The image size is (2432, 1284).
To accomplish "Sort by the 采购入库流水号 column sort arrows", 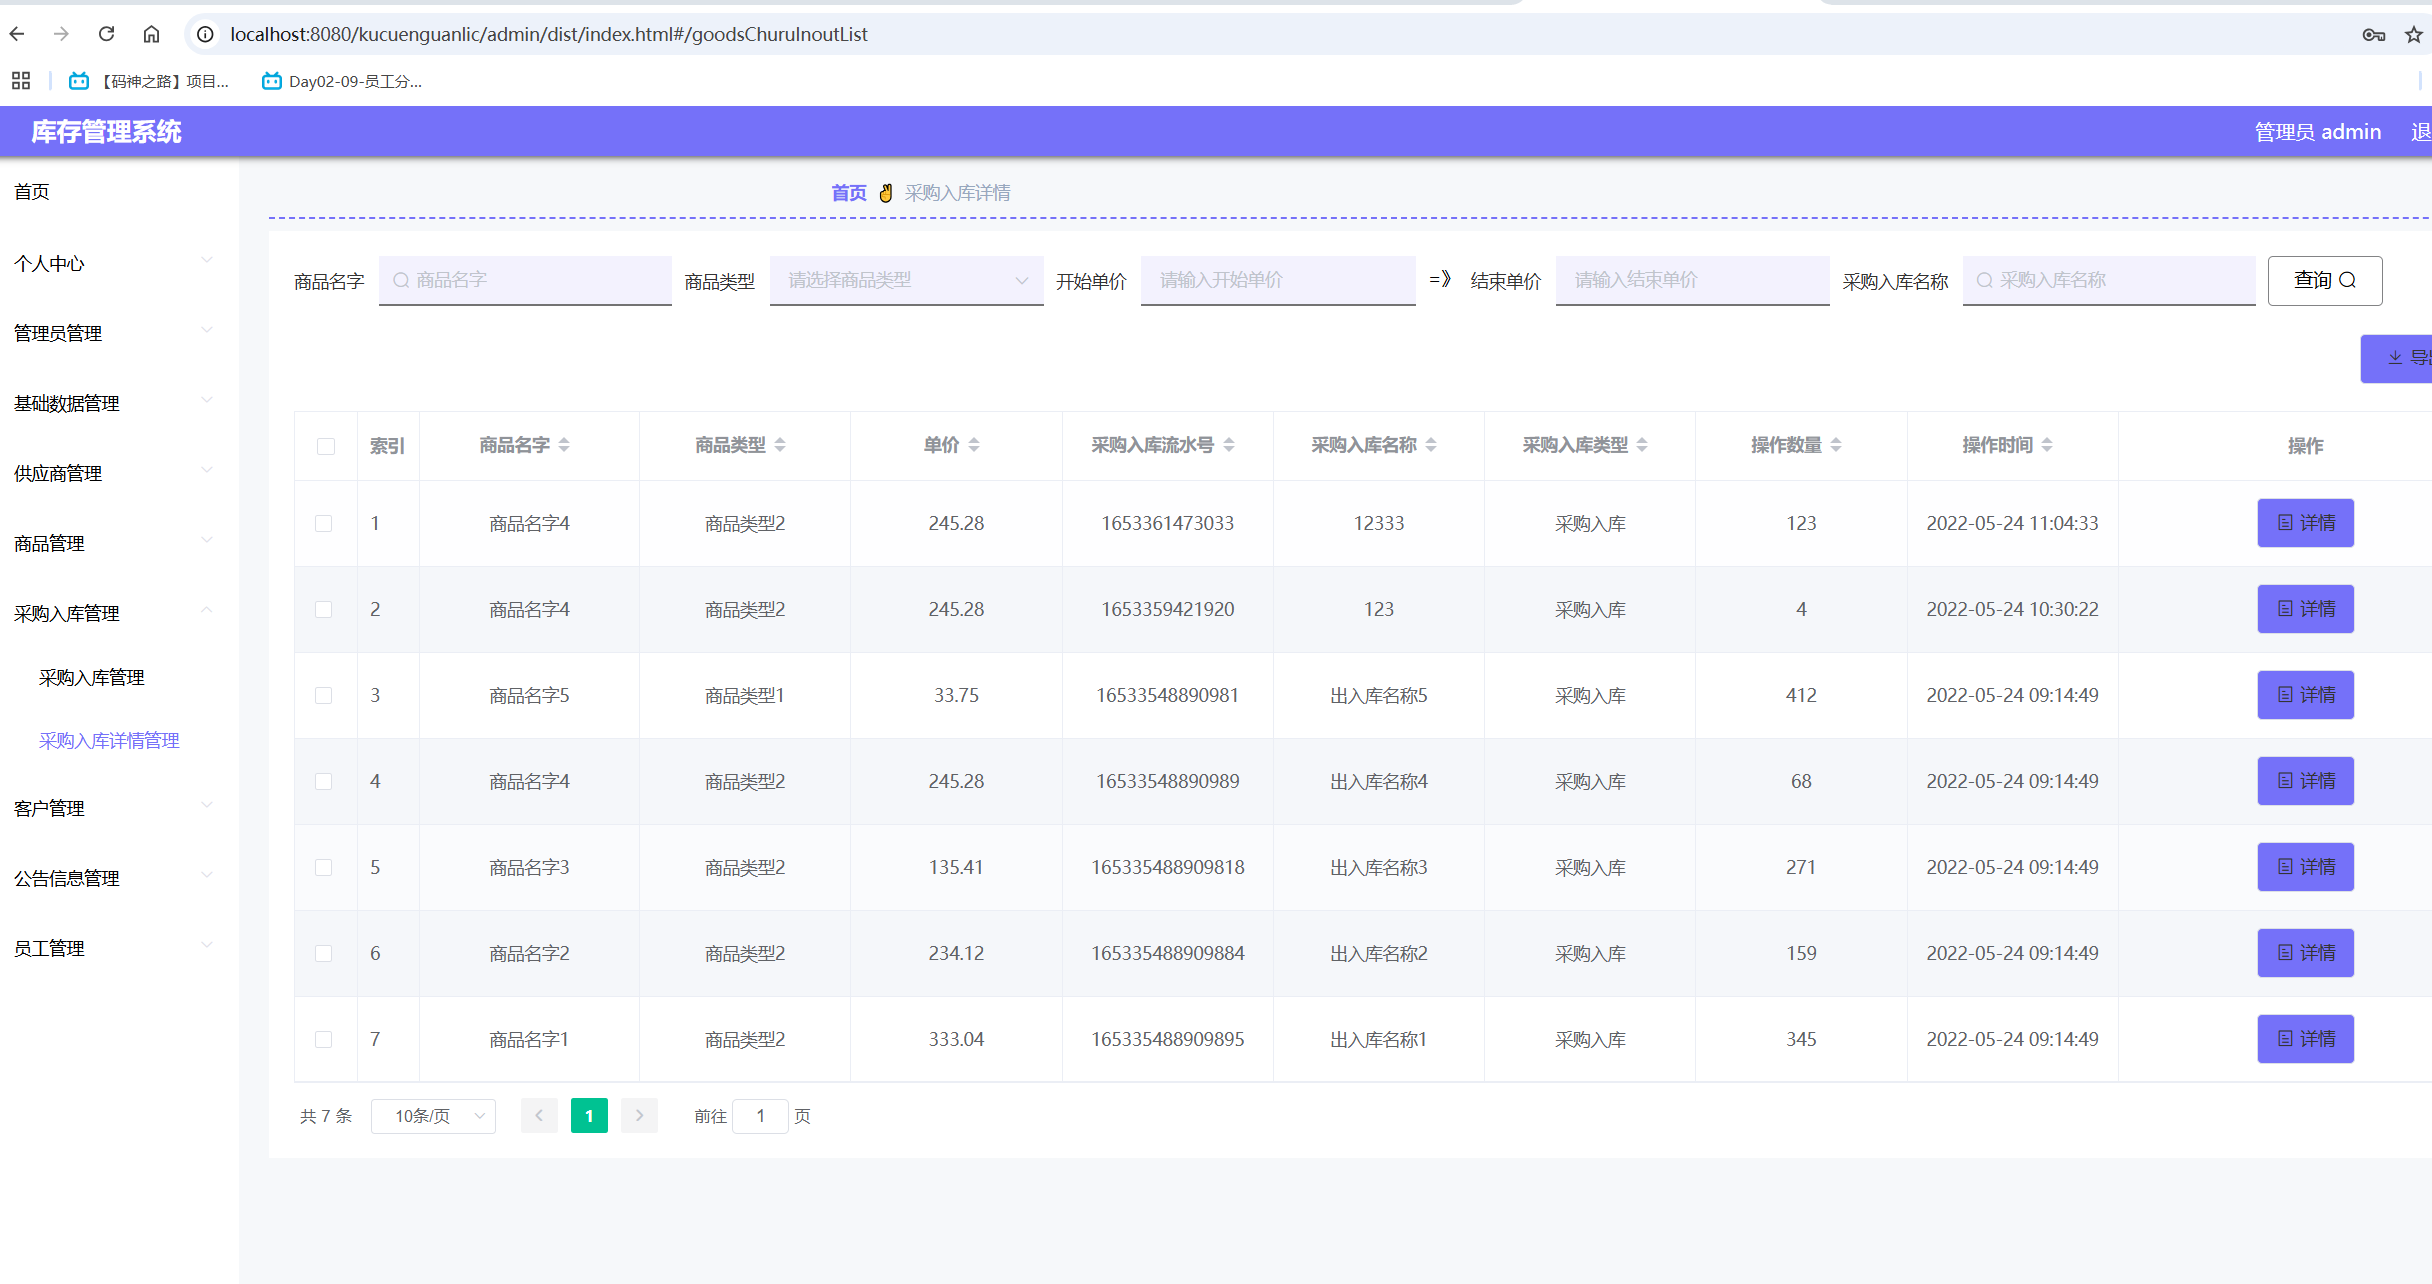I will [x=1229, y=445].
